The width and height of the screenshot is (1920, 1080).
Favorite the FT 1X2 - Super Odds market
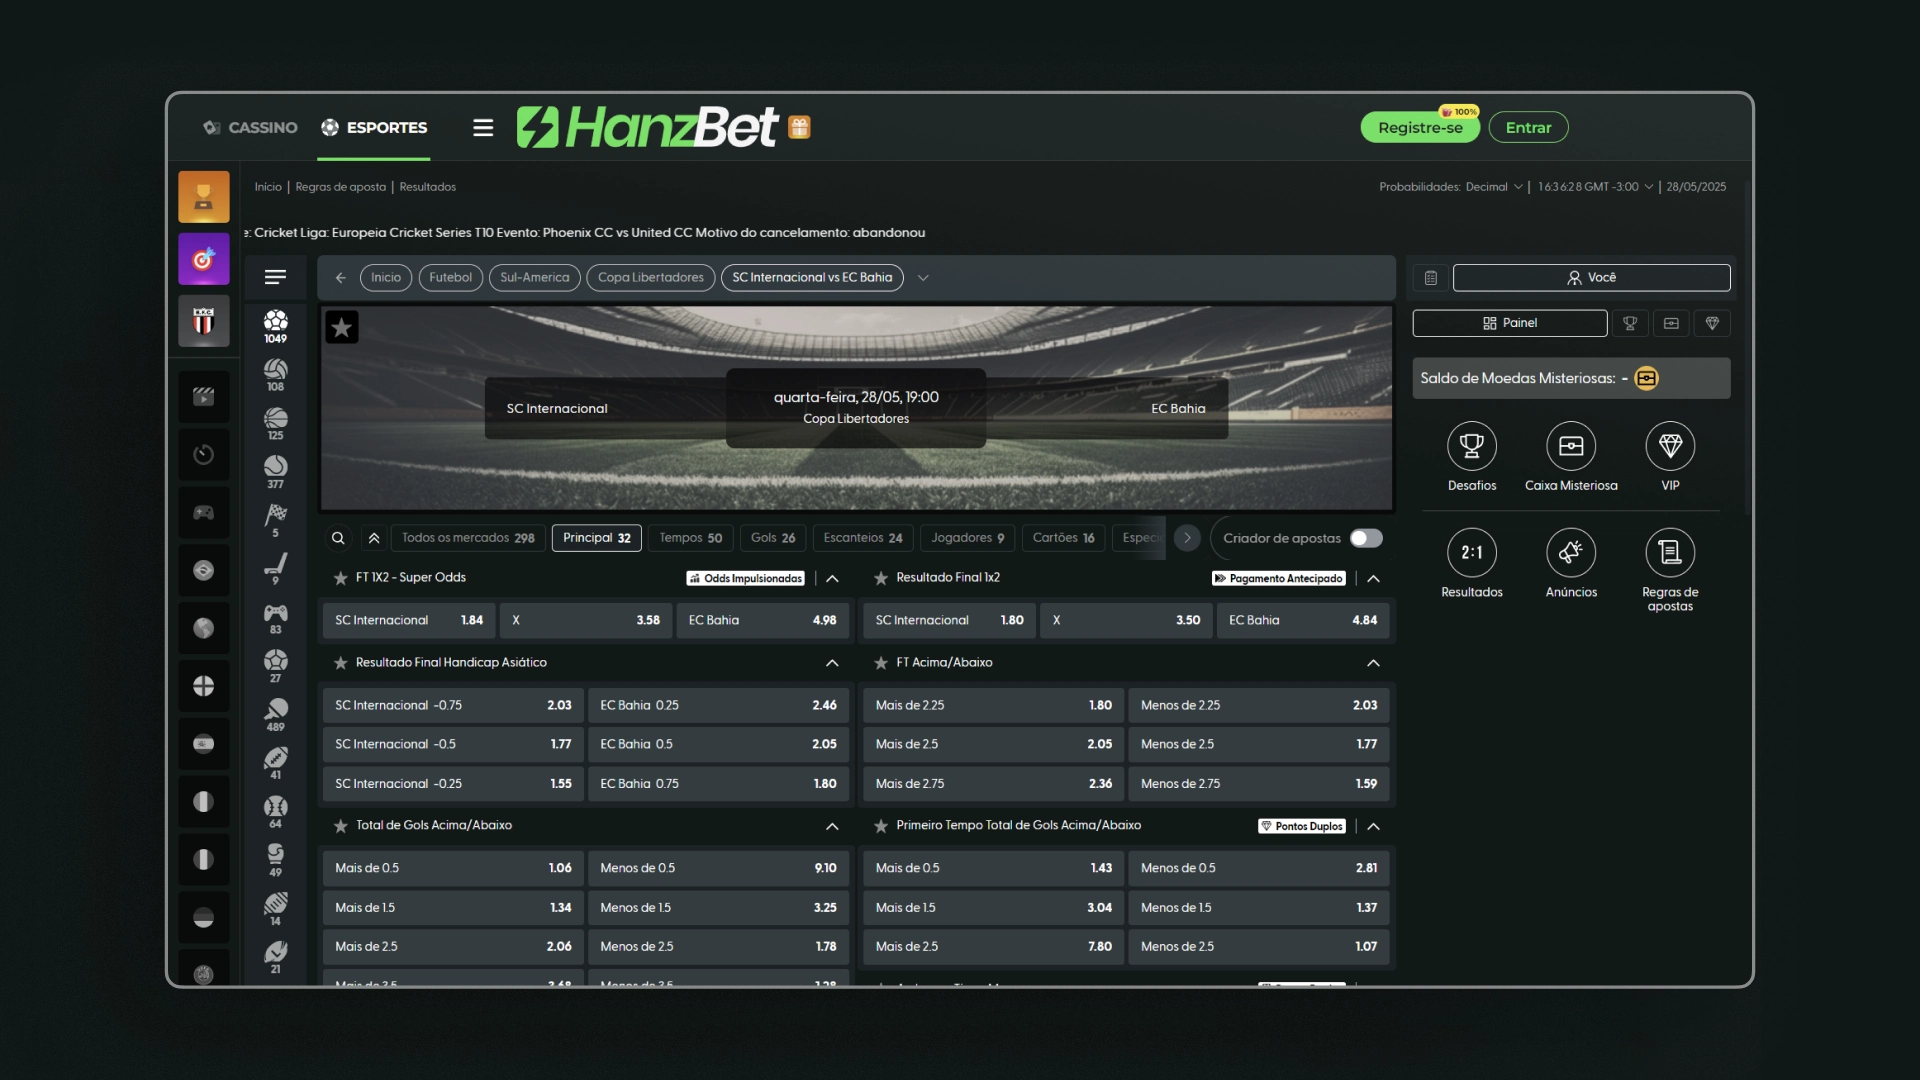click(340, 578)
